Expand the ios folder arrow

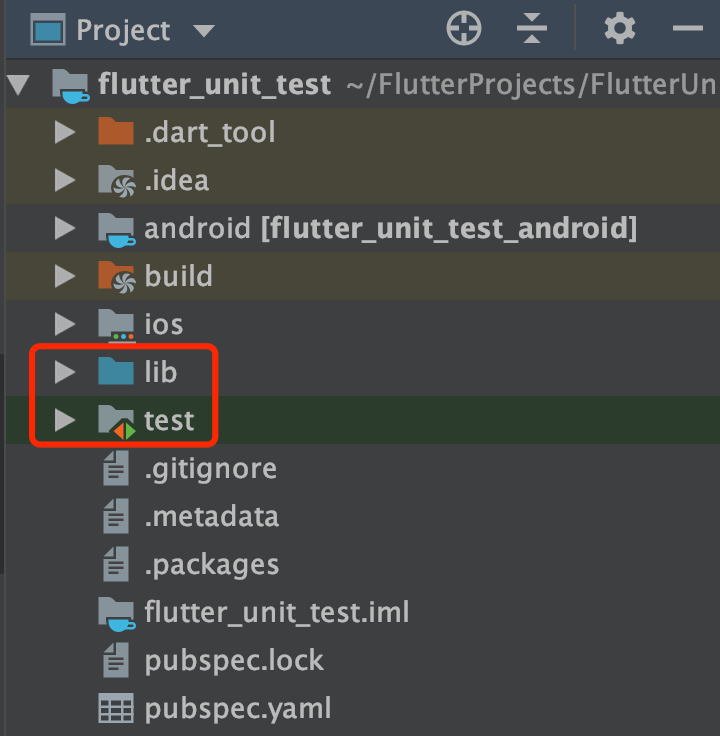(x=65, y=325)
